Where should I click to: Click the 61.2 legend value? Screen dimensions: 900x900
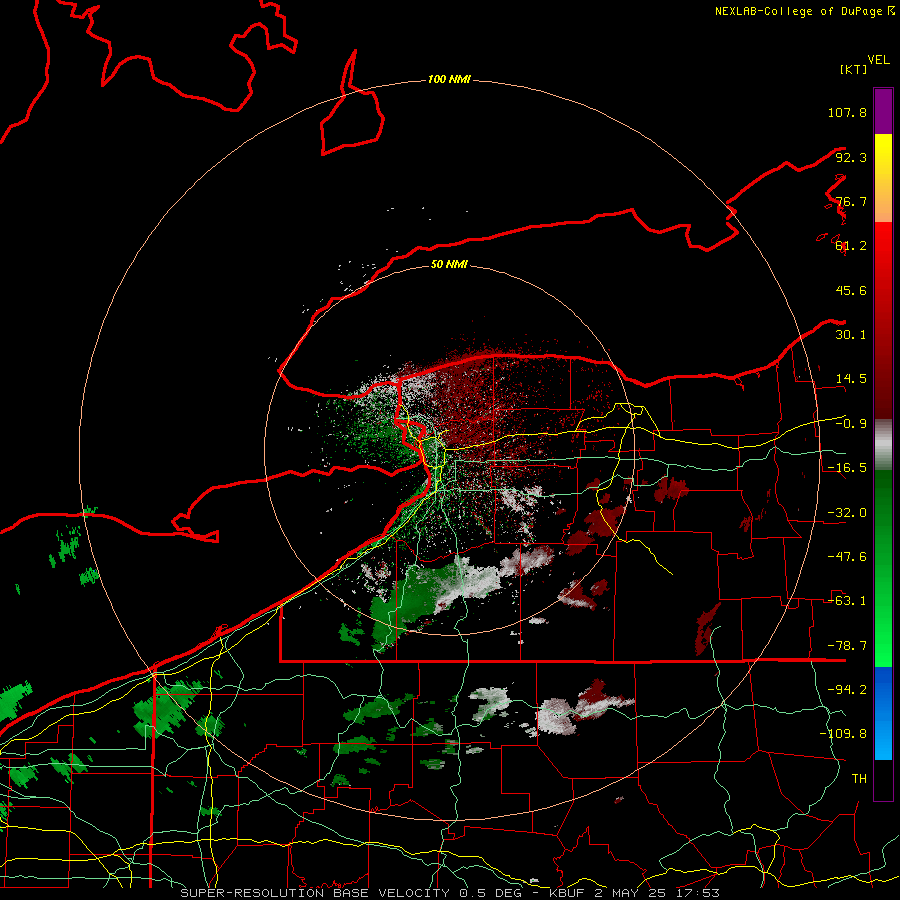click(851, 246)
